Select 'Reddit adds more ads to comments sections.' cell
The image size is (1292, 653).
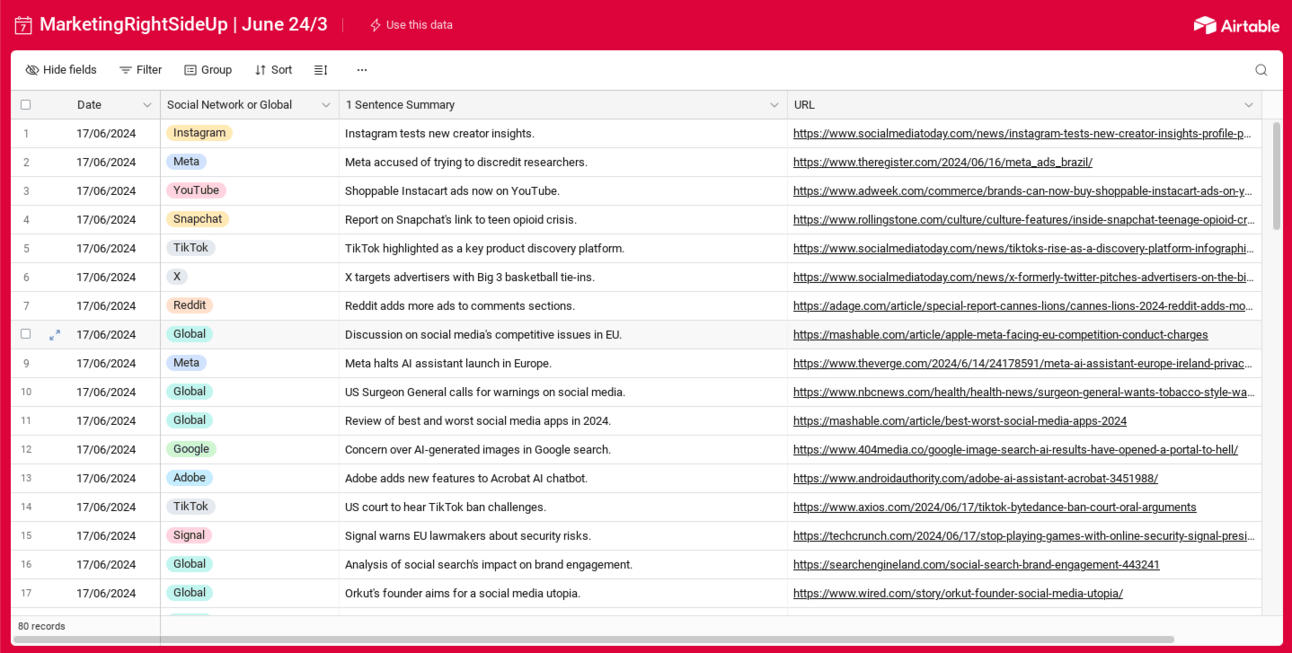coord(563,306)
